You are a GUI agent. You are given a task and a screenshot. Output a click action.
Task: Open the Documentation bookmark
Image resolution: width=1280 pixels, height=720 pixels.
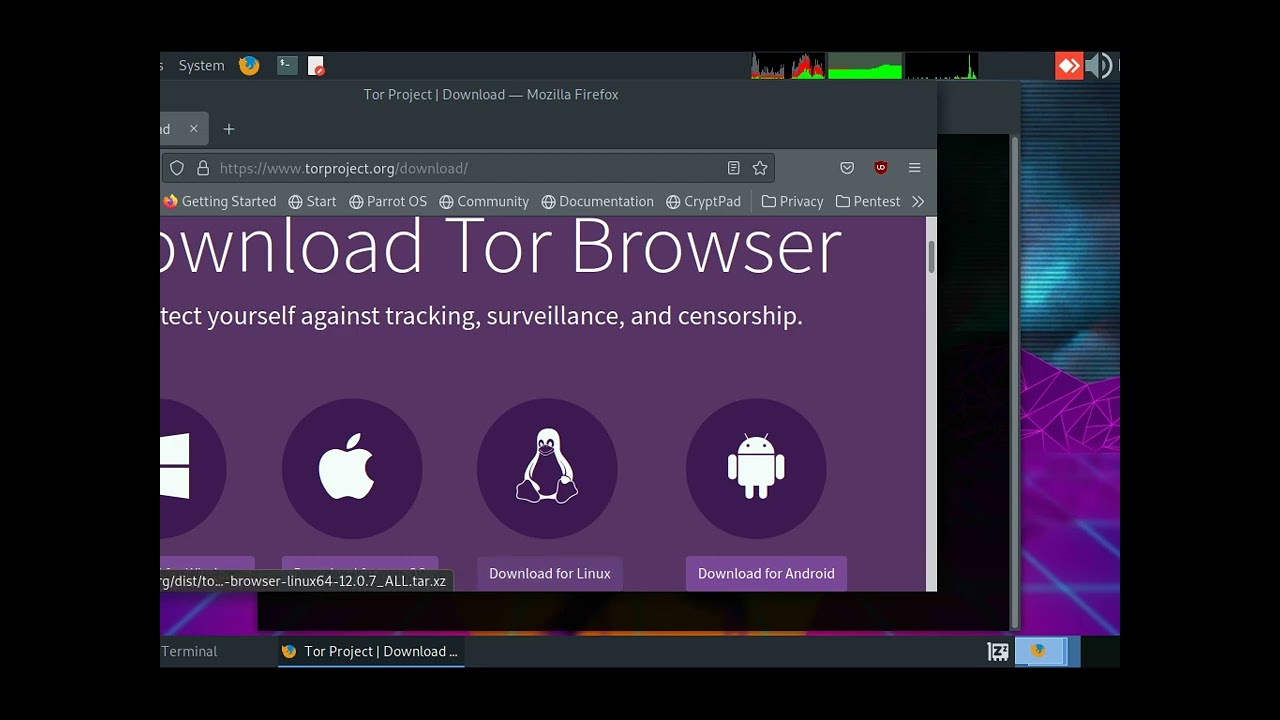coord(597,201)
